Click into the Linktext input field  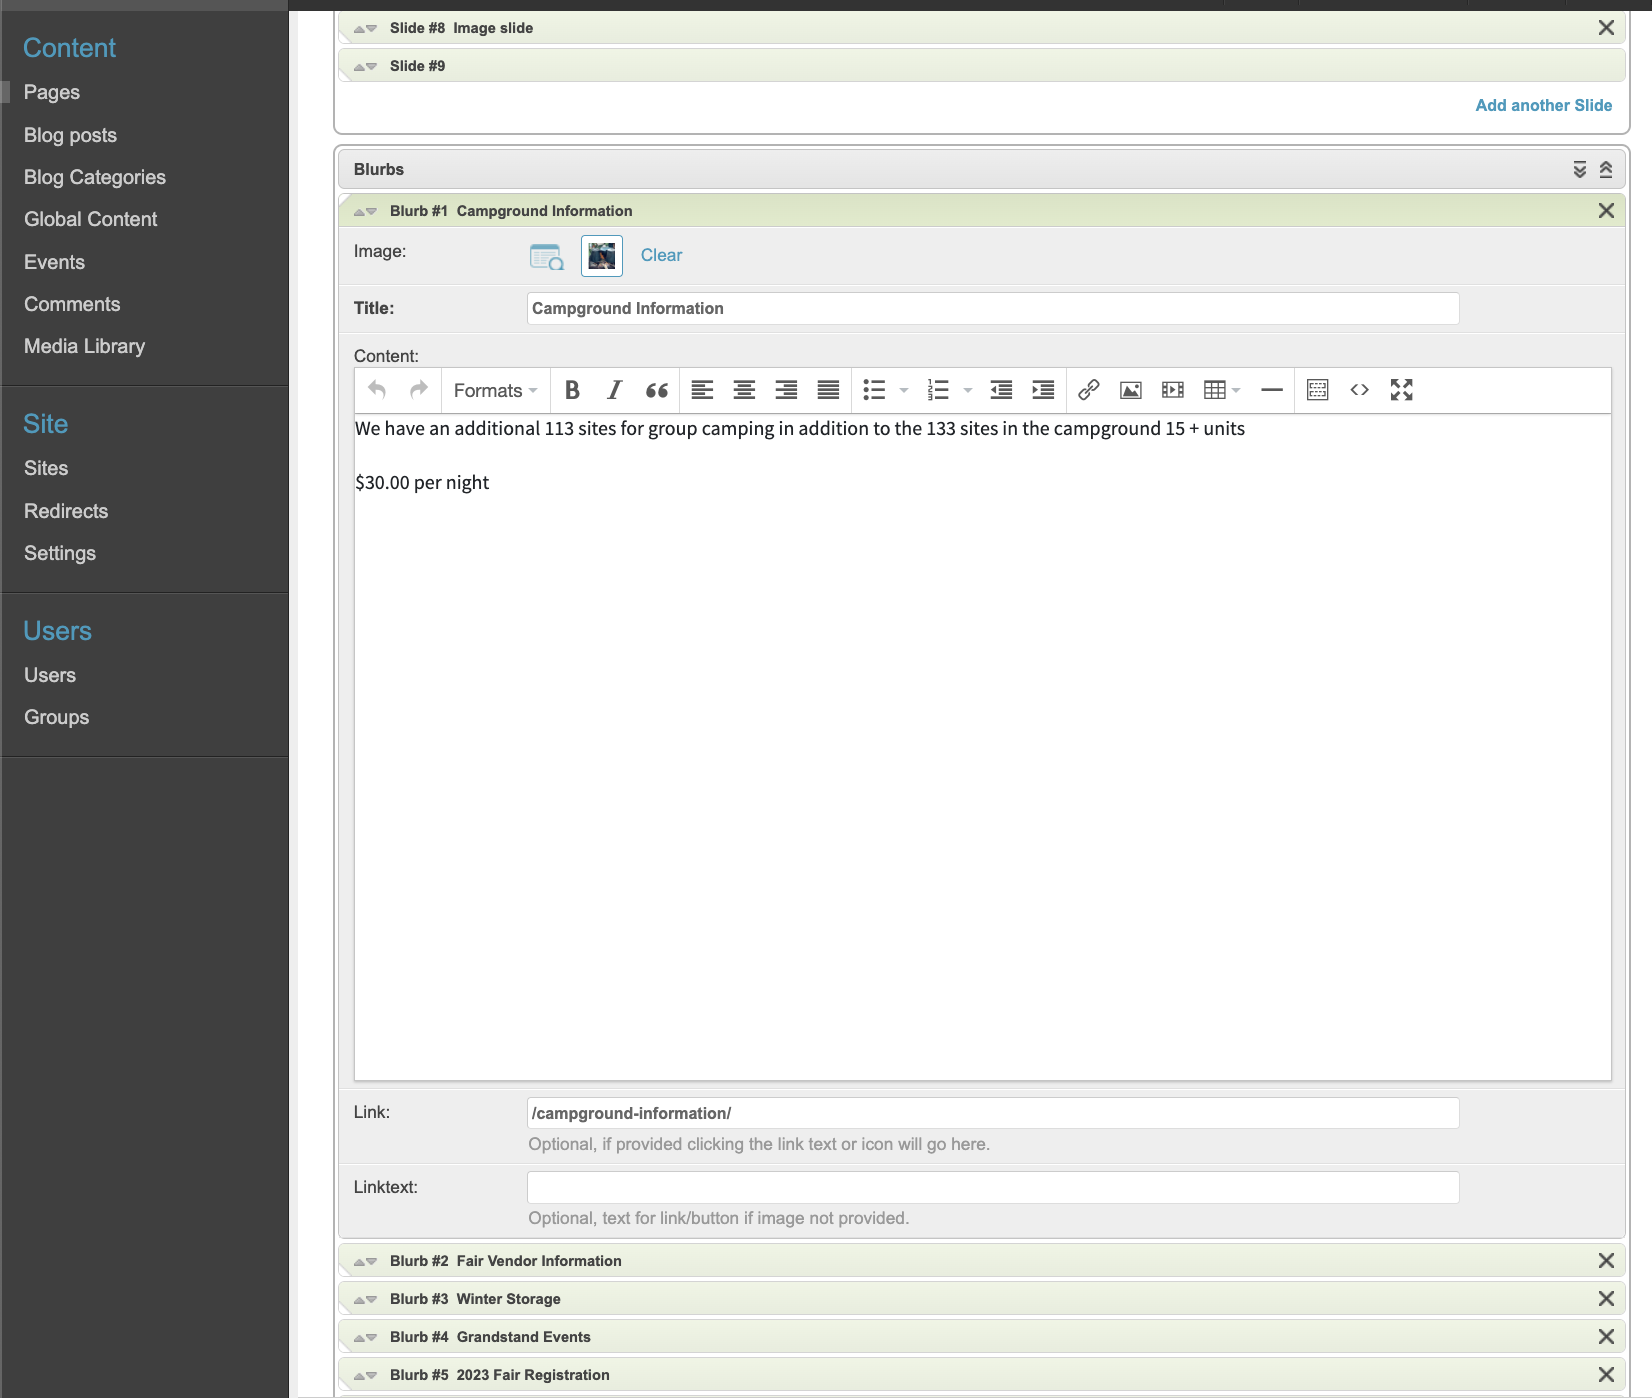992,1187
